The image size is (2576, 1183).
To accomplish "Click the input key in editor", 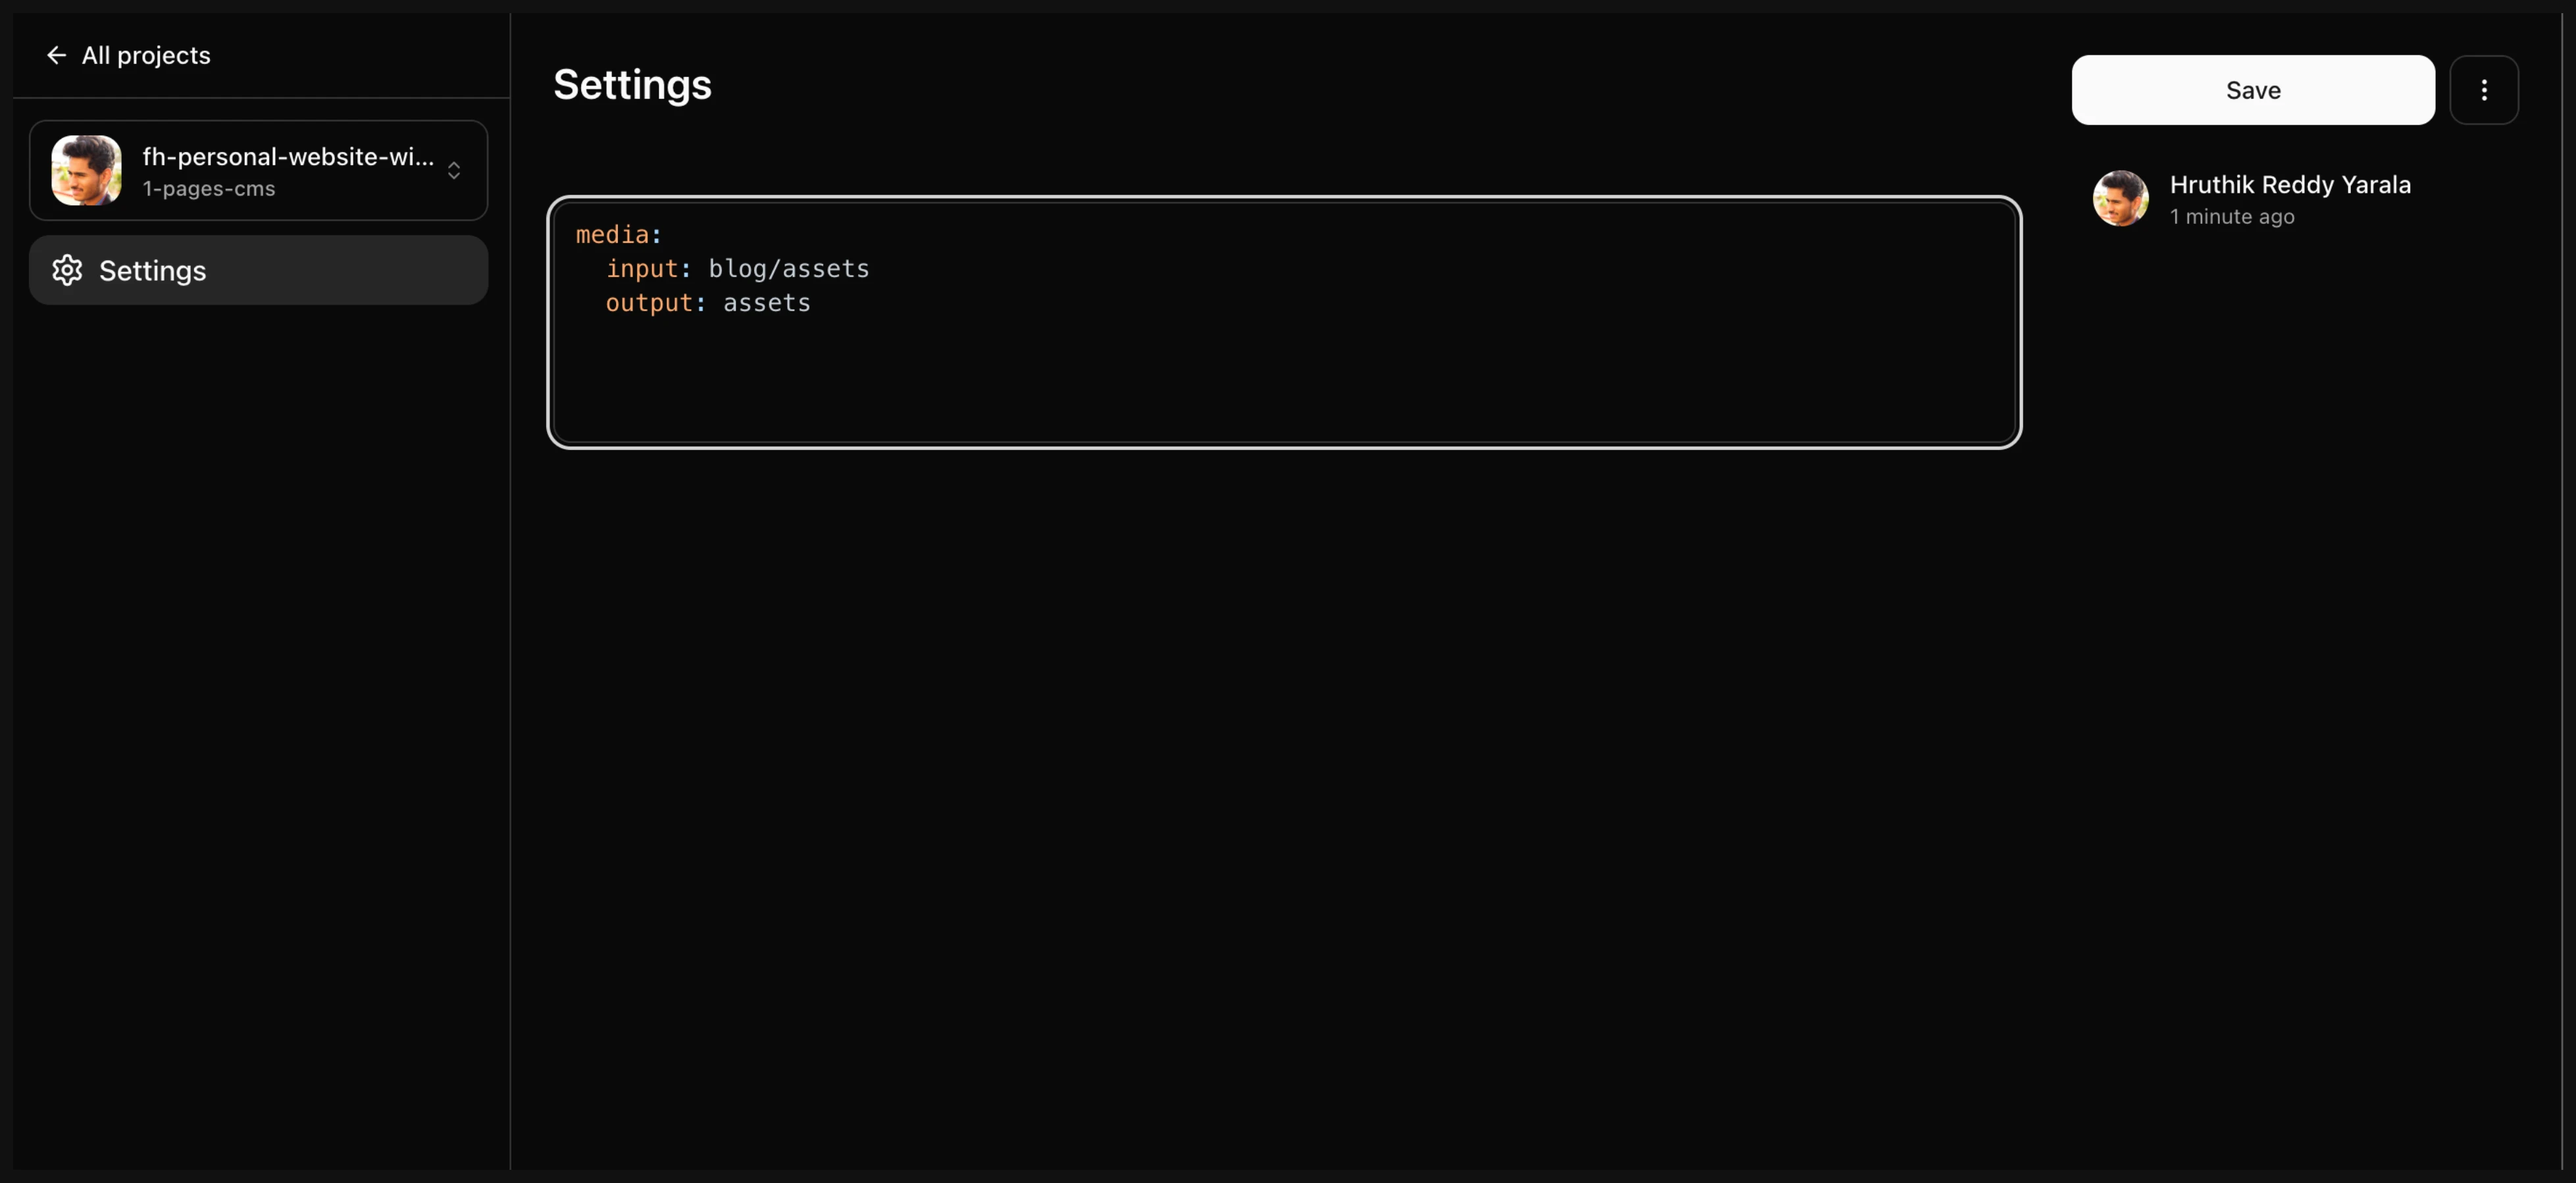I will click(x=641, y=269).
